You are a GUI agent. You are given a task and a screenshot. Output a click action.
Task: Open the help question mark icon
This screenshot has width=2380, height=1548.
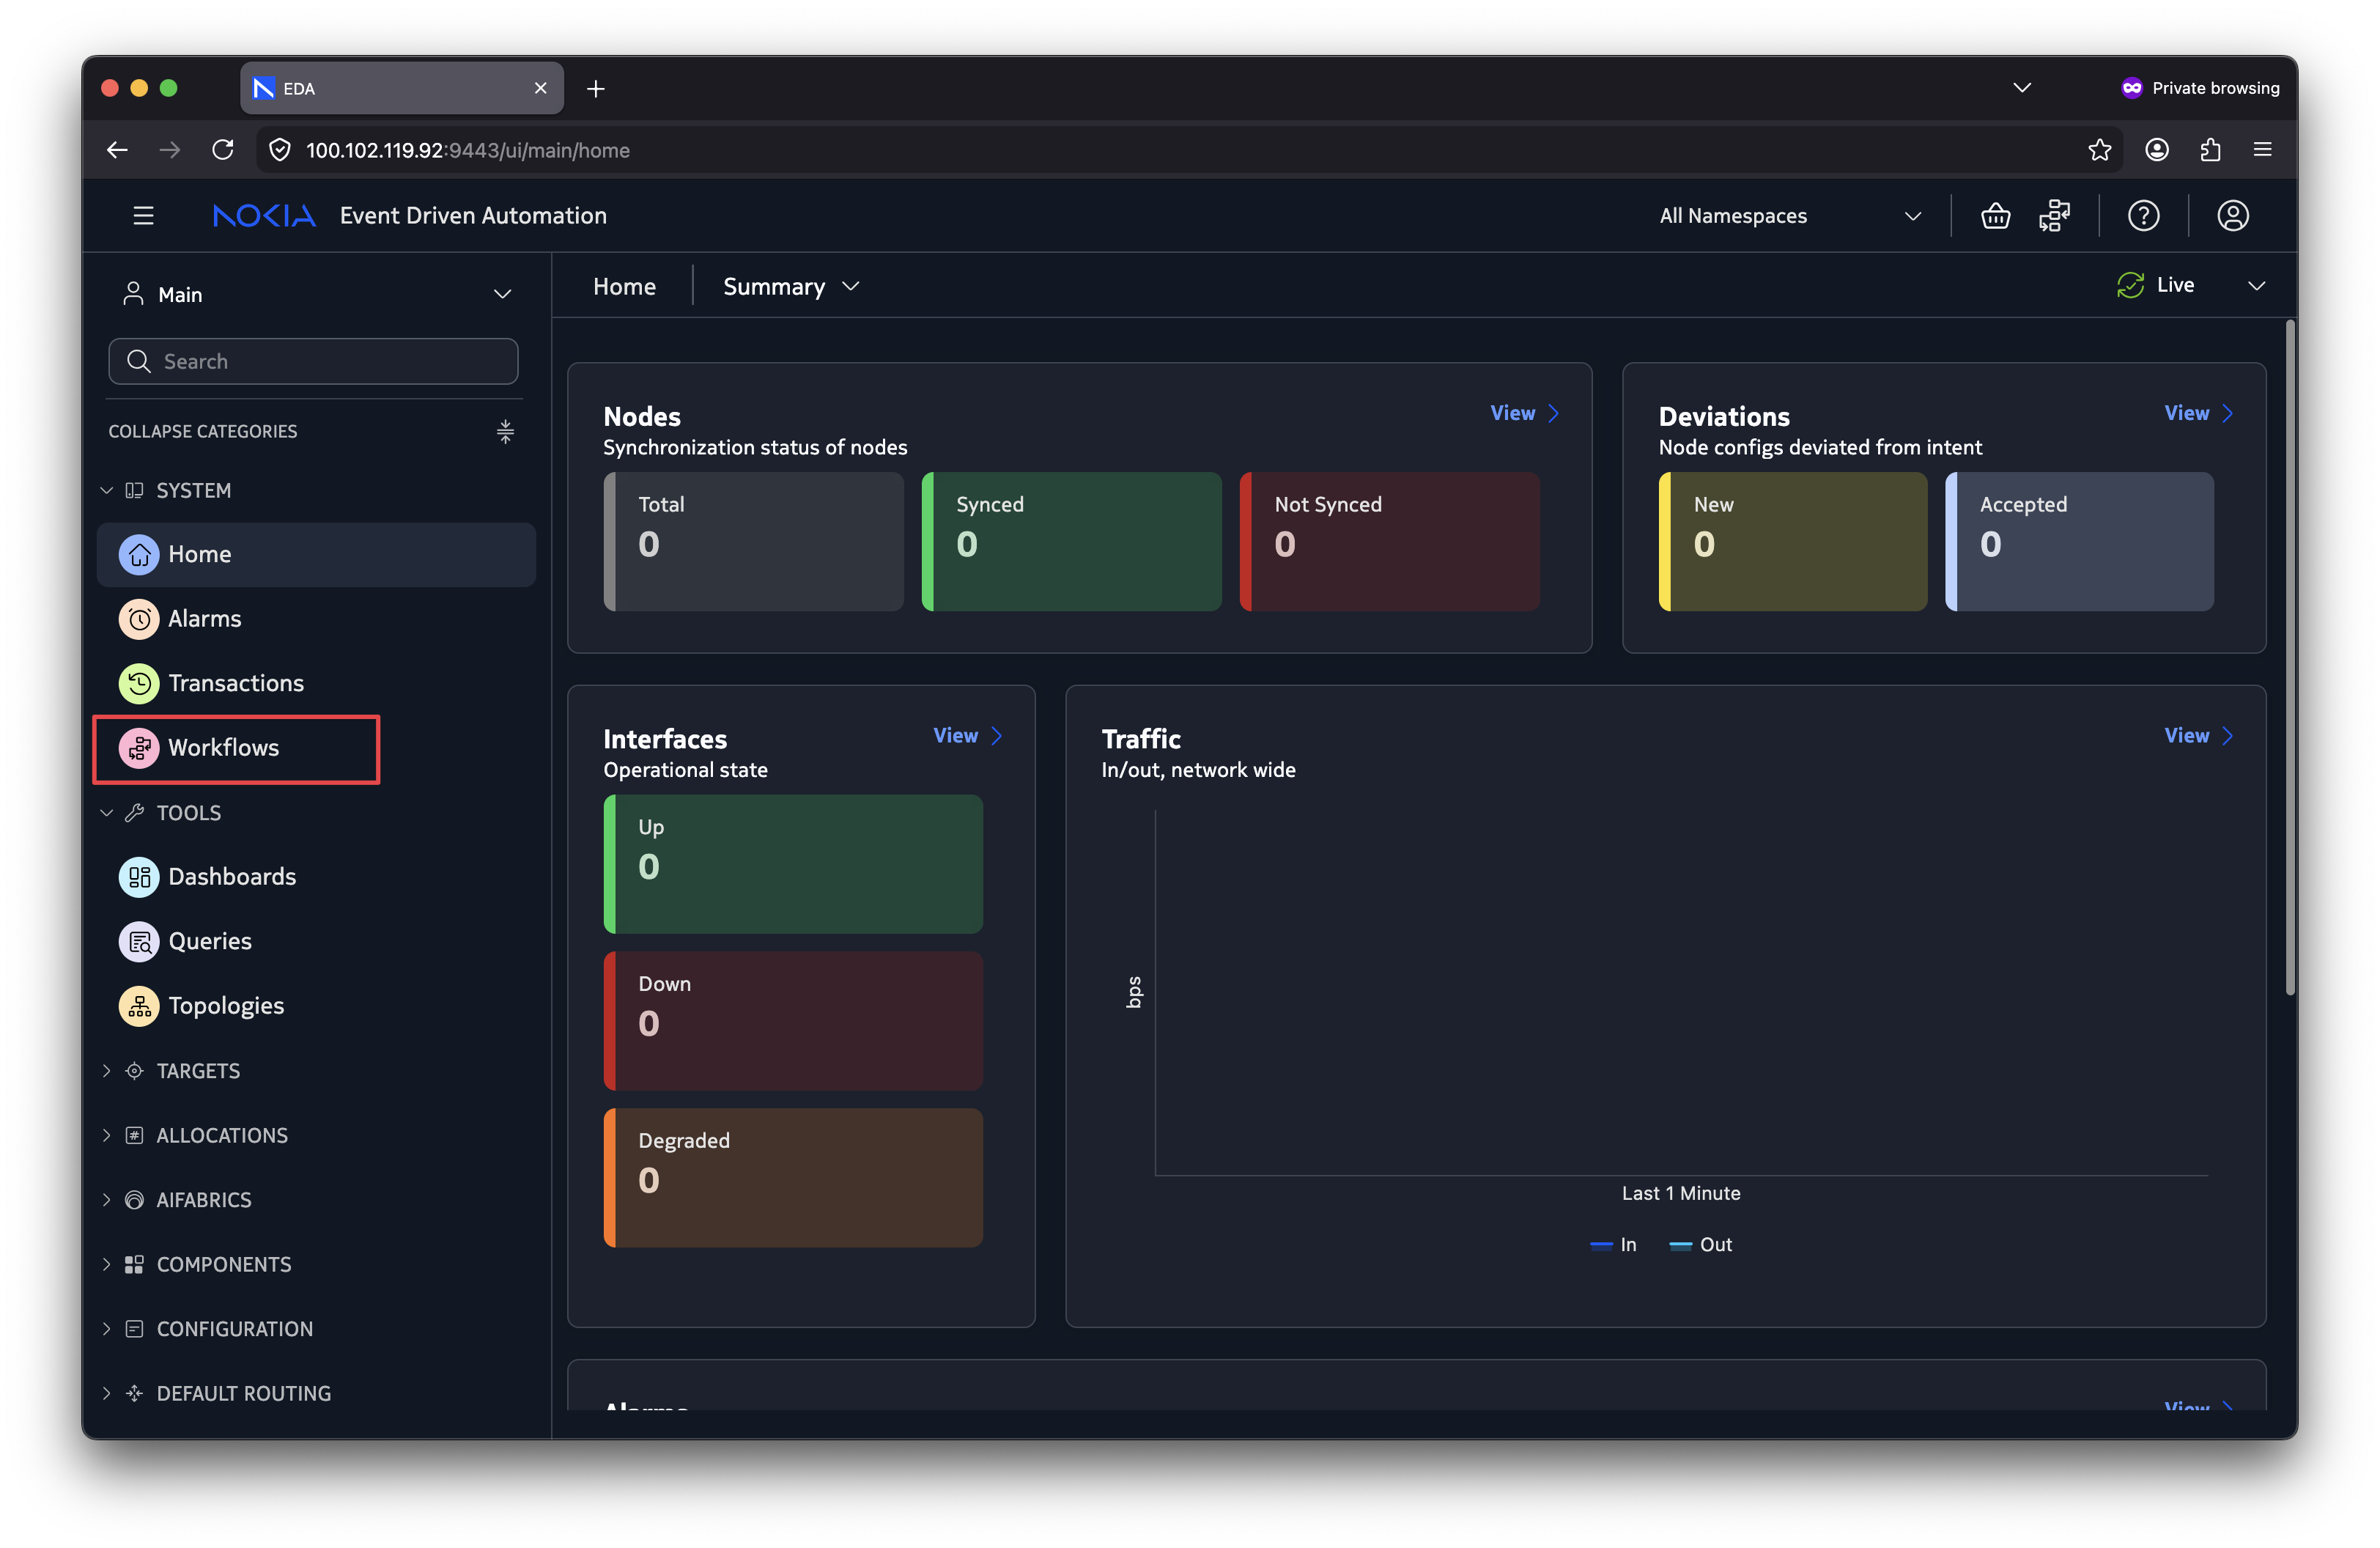[2143, 215]
